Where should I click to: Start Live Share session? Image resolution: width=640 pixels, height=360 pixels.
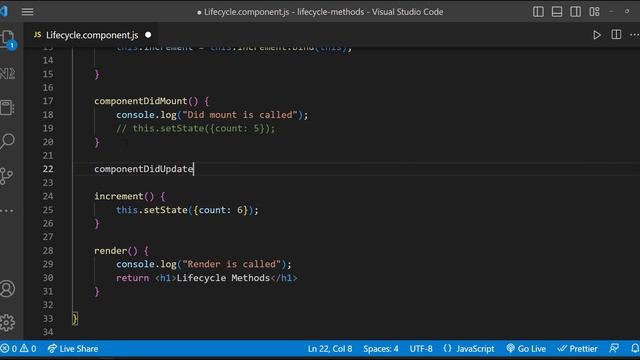point(73,349)
